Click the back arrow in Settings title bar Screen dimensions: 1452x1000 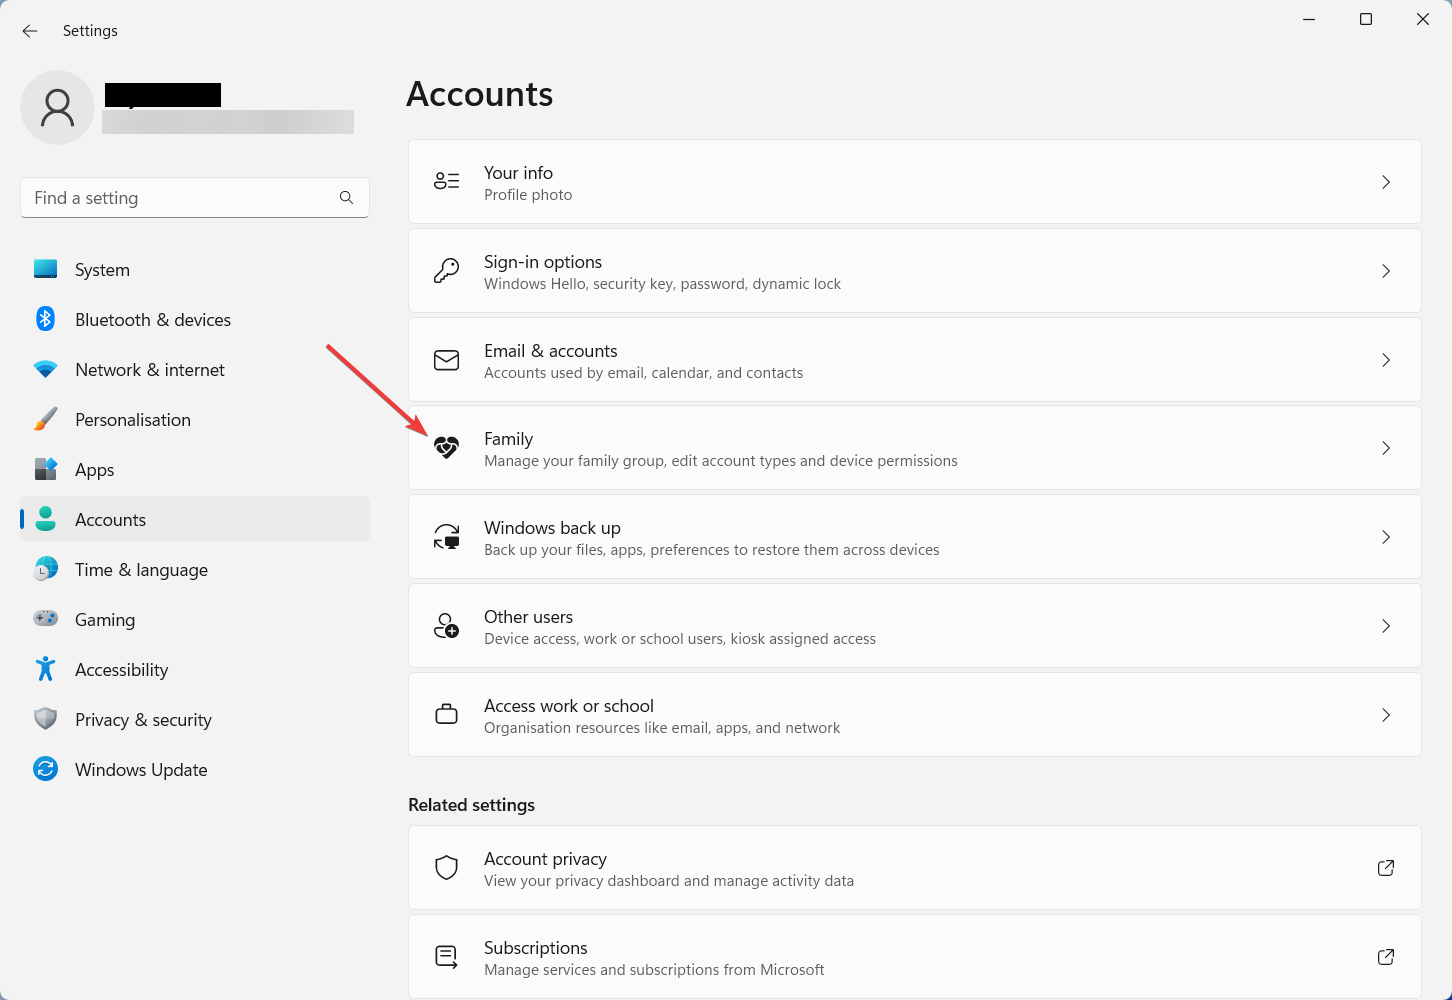[x=30, y=31]
